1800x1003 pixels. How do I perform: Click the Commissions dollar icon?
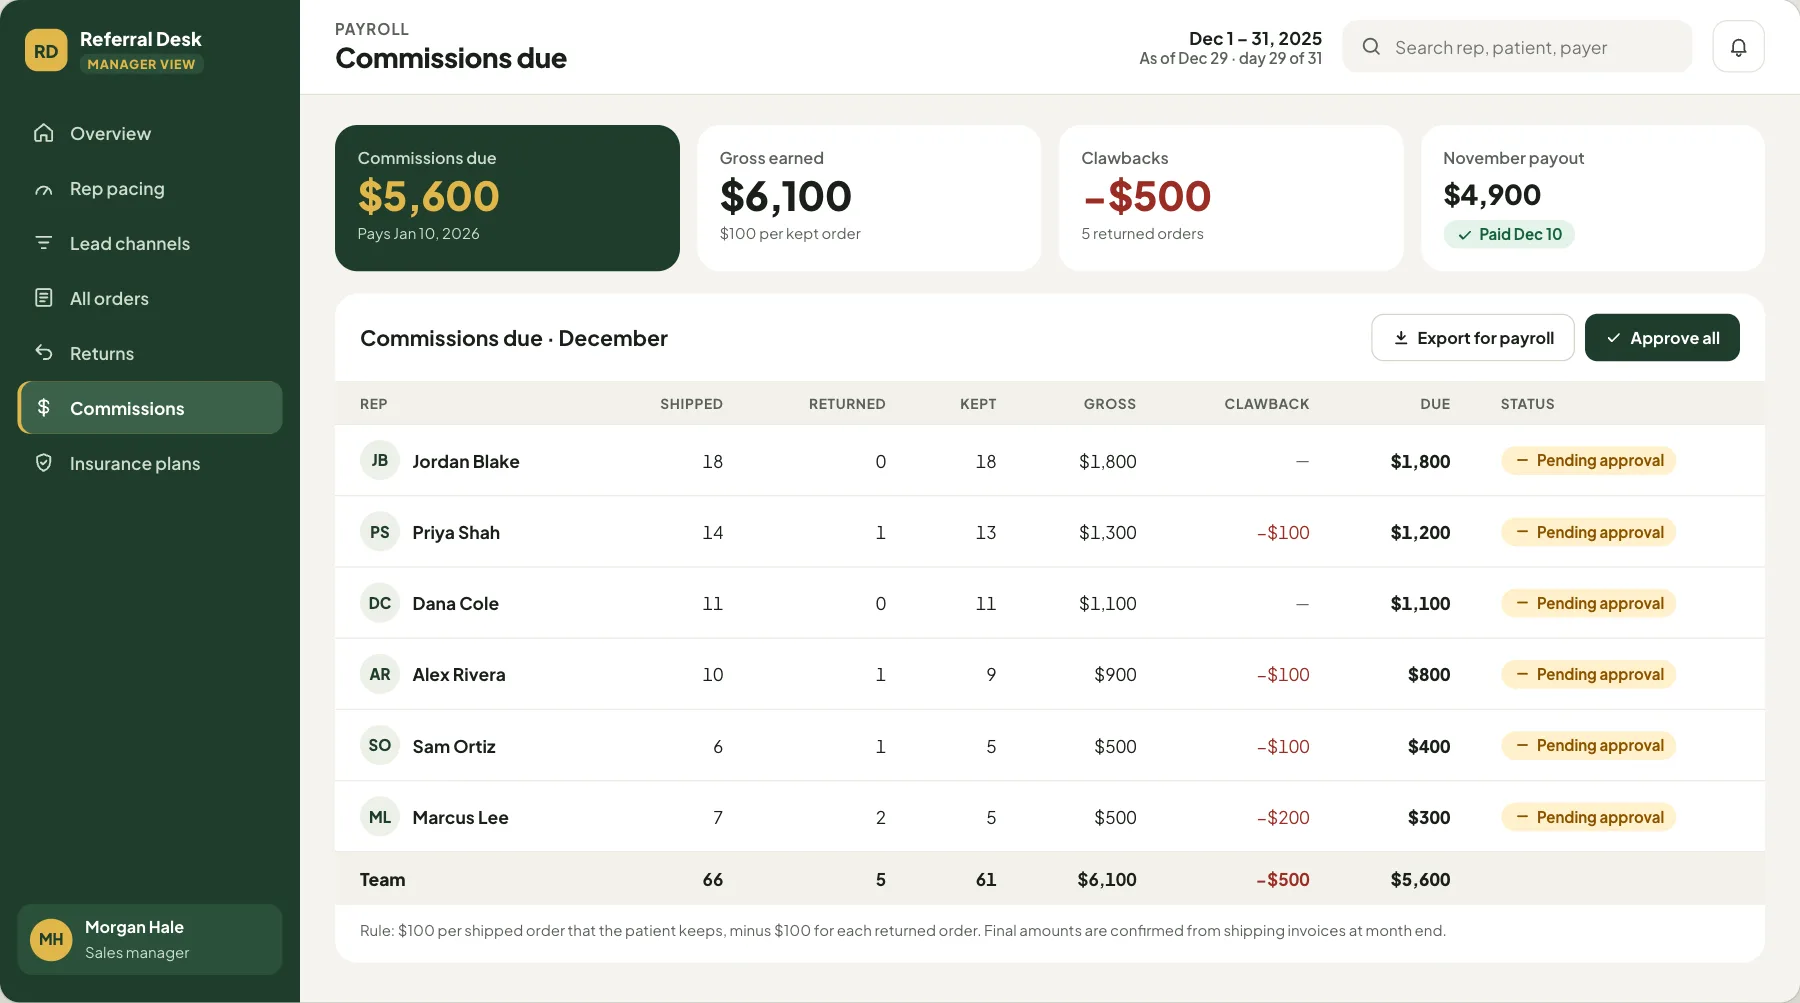point(43,408)
